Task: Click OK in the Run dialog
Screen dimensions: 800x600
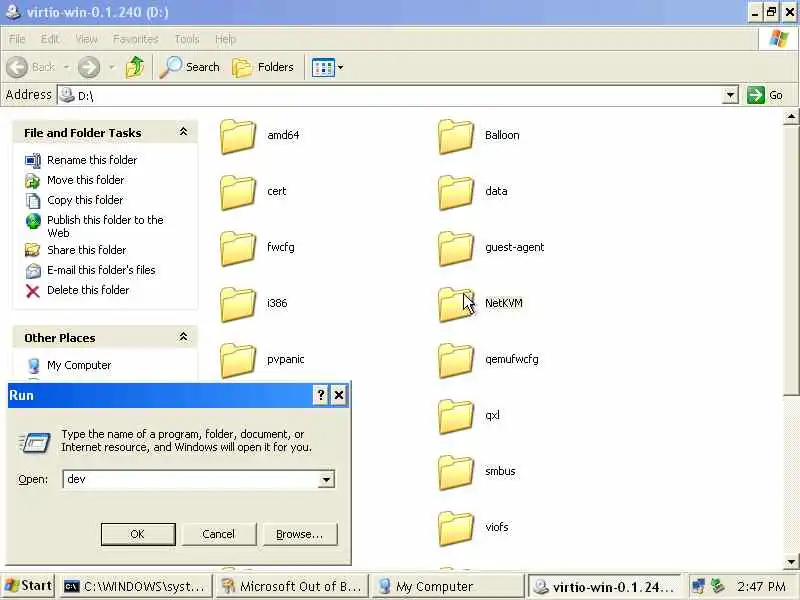Action: pyautogui.click(x=138, y=534)
